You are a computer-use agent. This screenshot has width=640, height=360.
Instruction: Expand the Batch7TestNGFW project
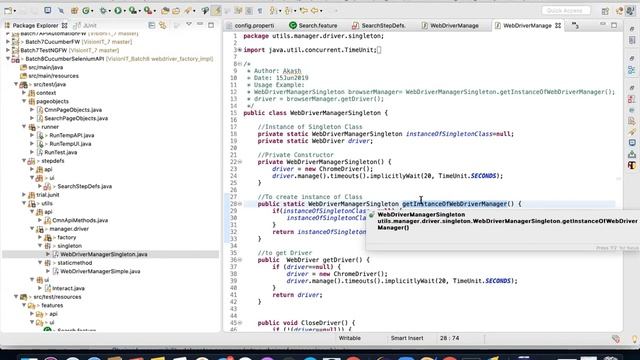pyautogui.click(x=8, y=50)
